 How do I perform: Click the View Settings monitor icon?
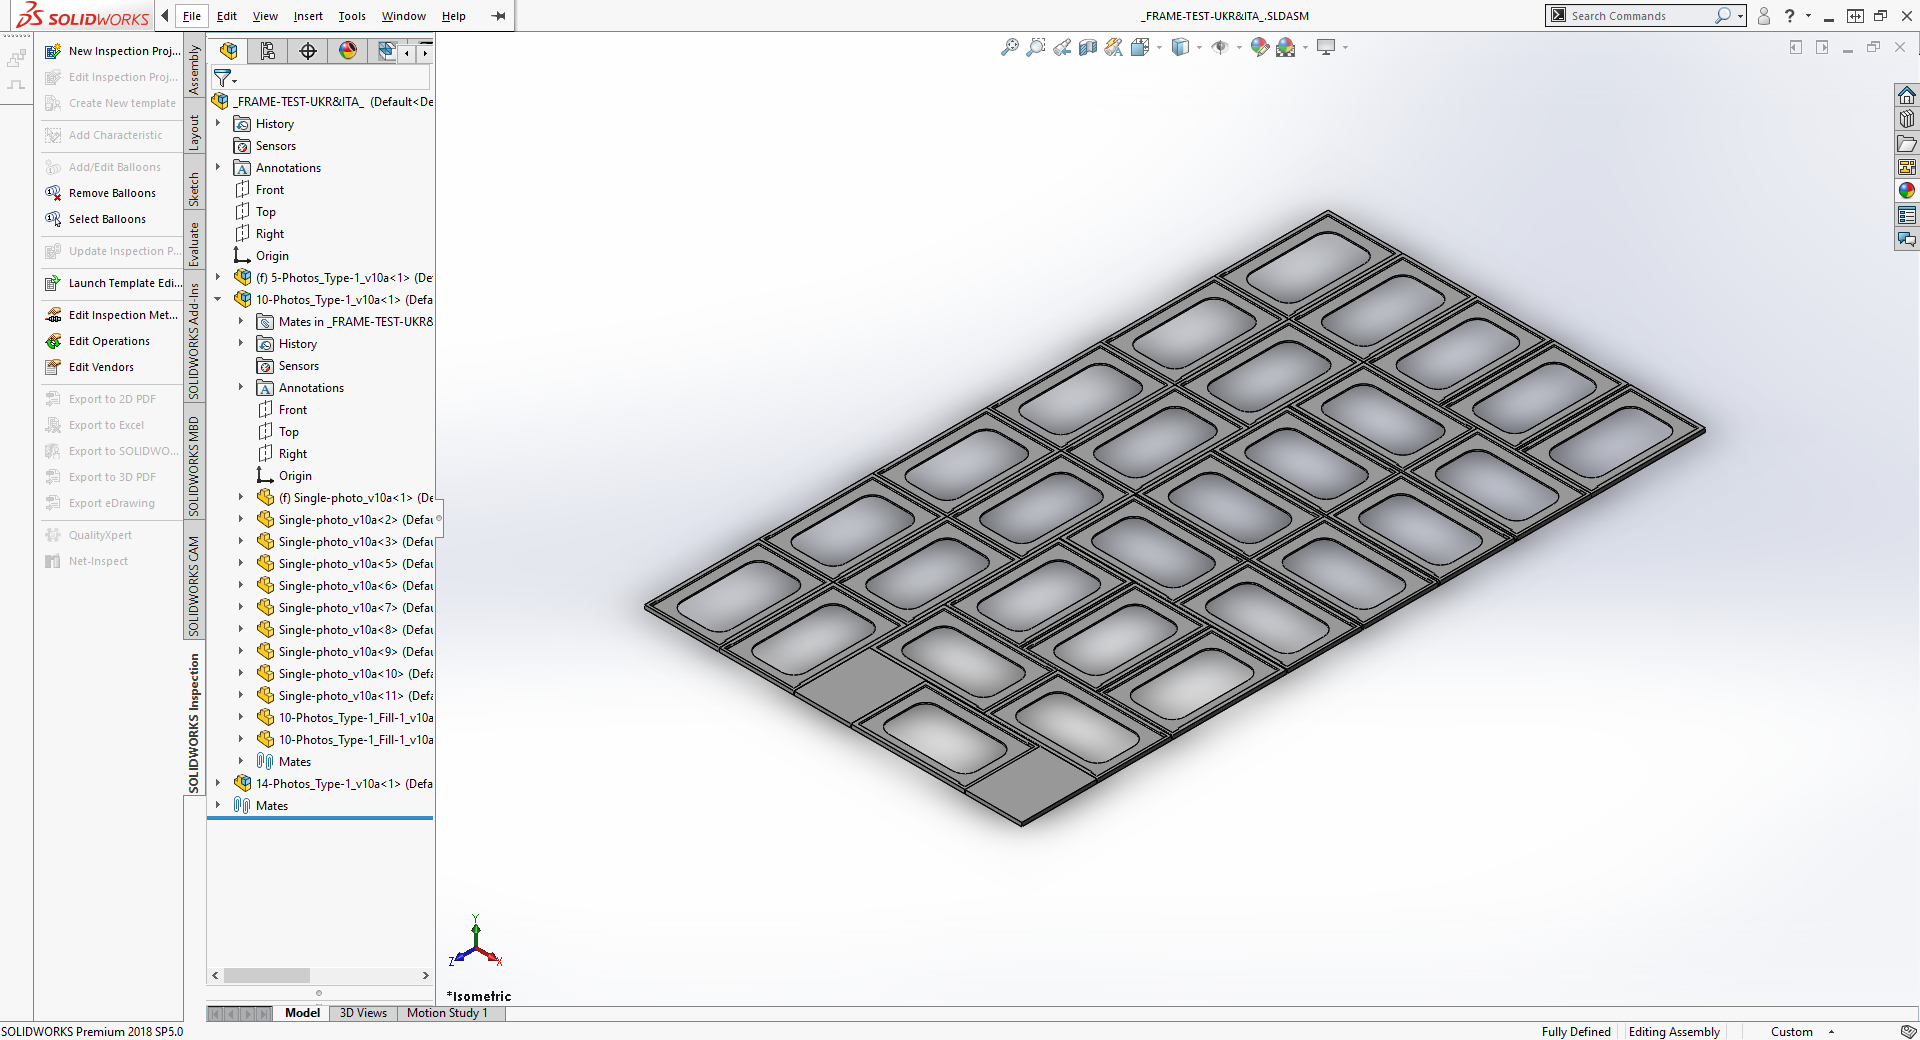pos(1327,47)
